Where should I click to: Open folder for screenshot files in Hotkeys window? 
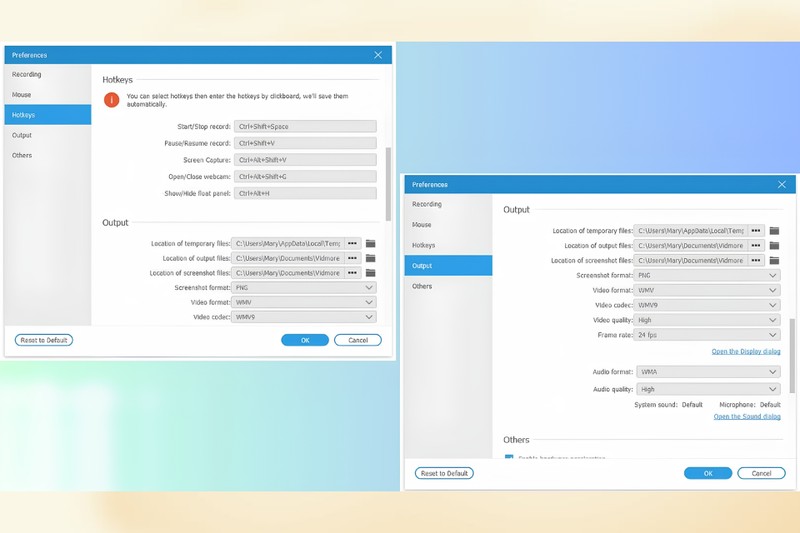click(370, 273)
